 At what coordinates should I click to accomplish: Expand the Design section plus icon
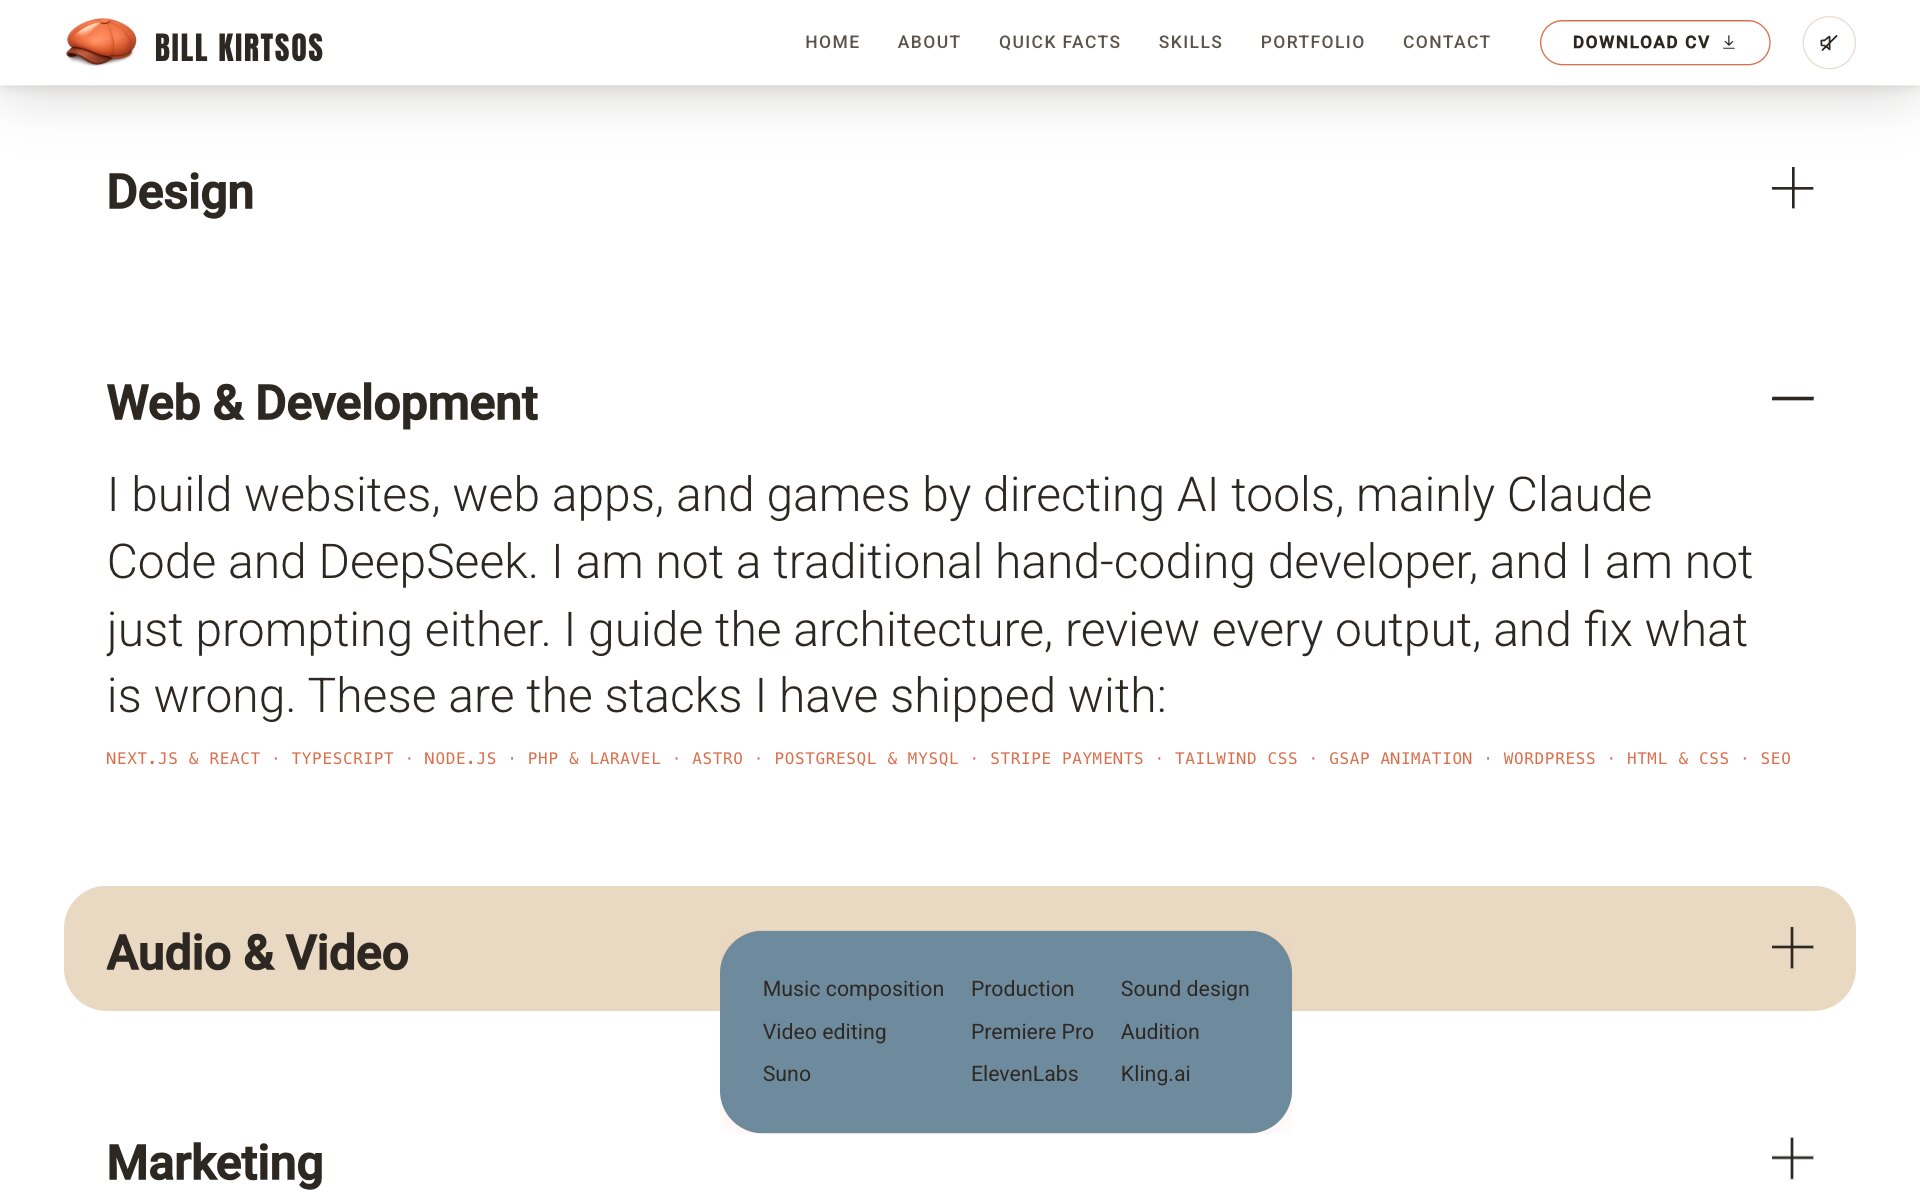1792,188
